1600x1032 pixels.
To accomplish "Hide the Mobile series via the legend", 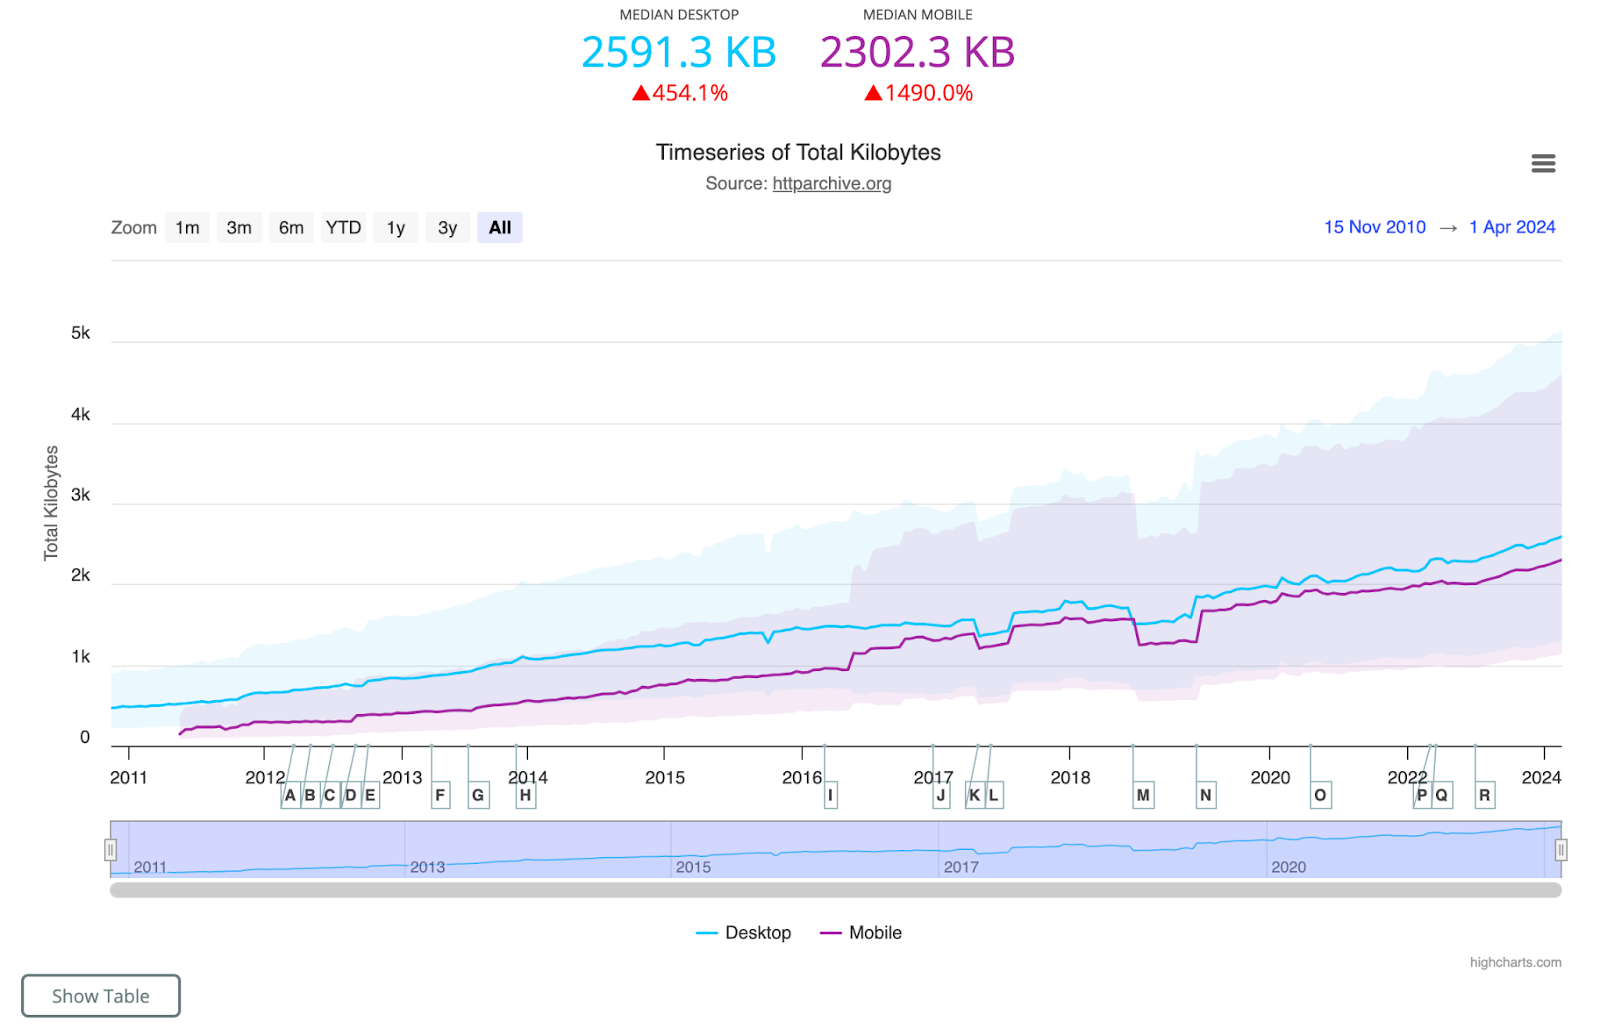I will point(861,932).
